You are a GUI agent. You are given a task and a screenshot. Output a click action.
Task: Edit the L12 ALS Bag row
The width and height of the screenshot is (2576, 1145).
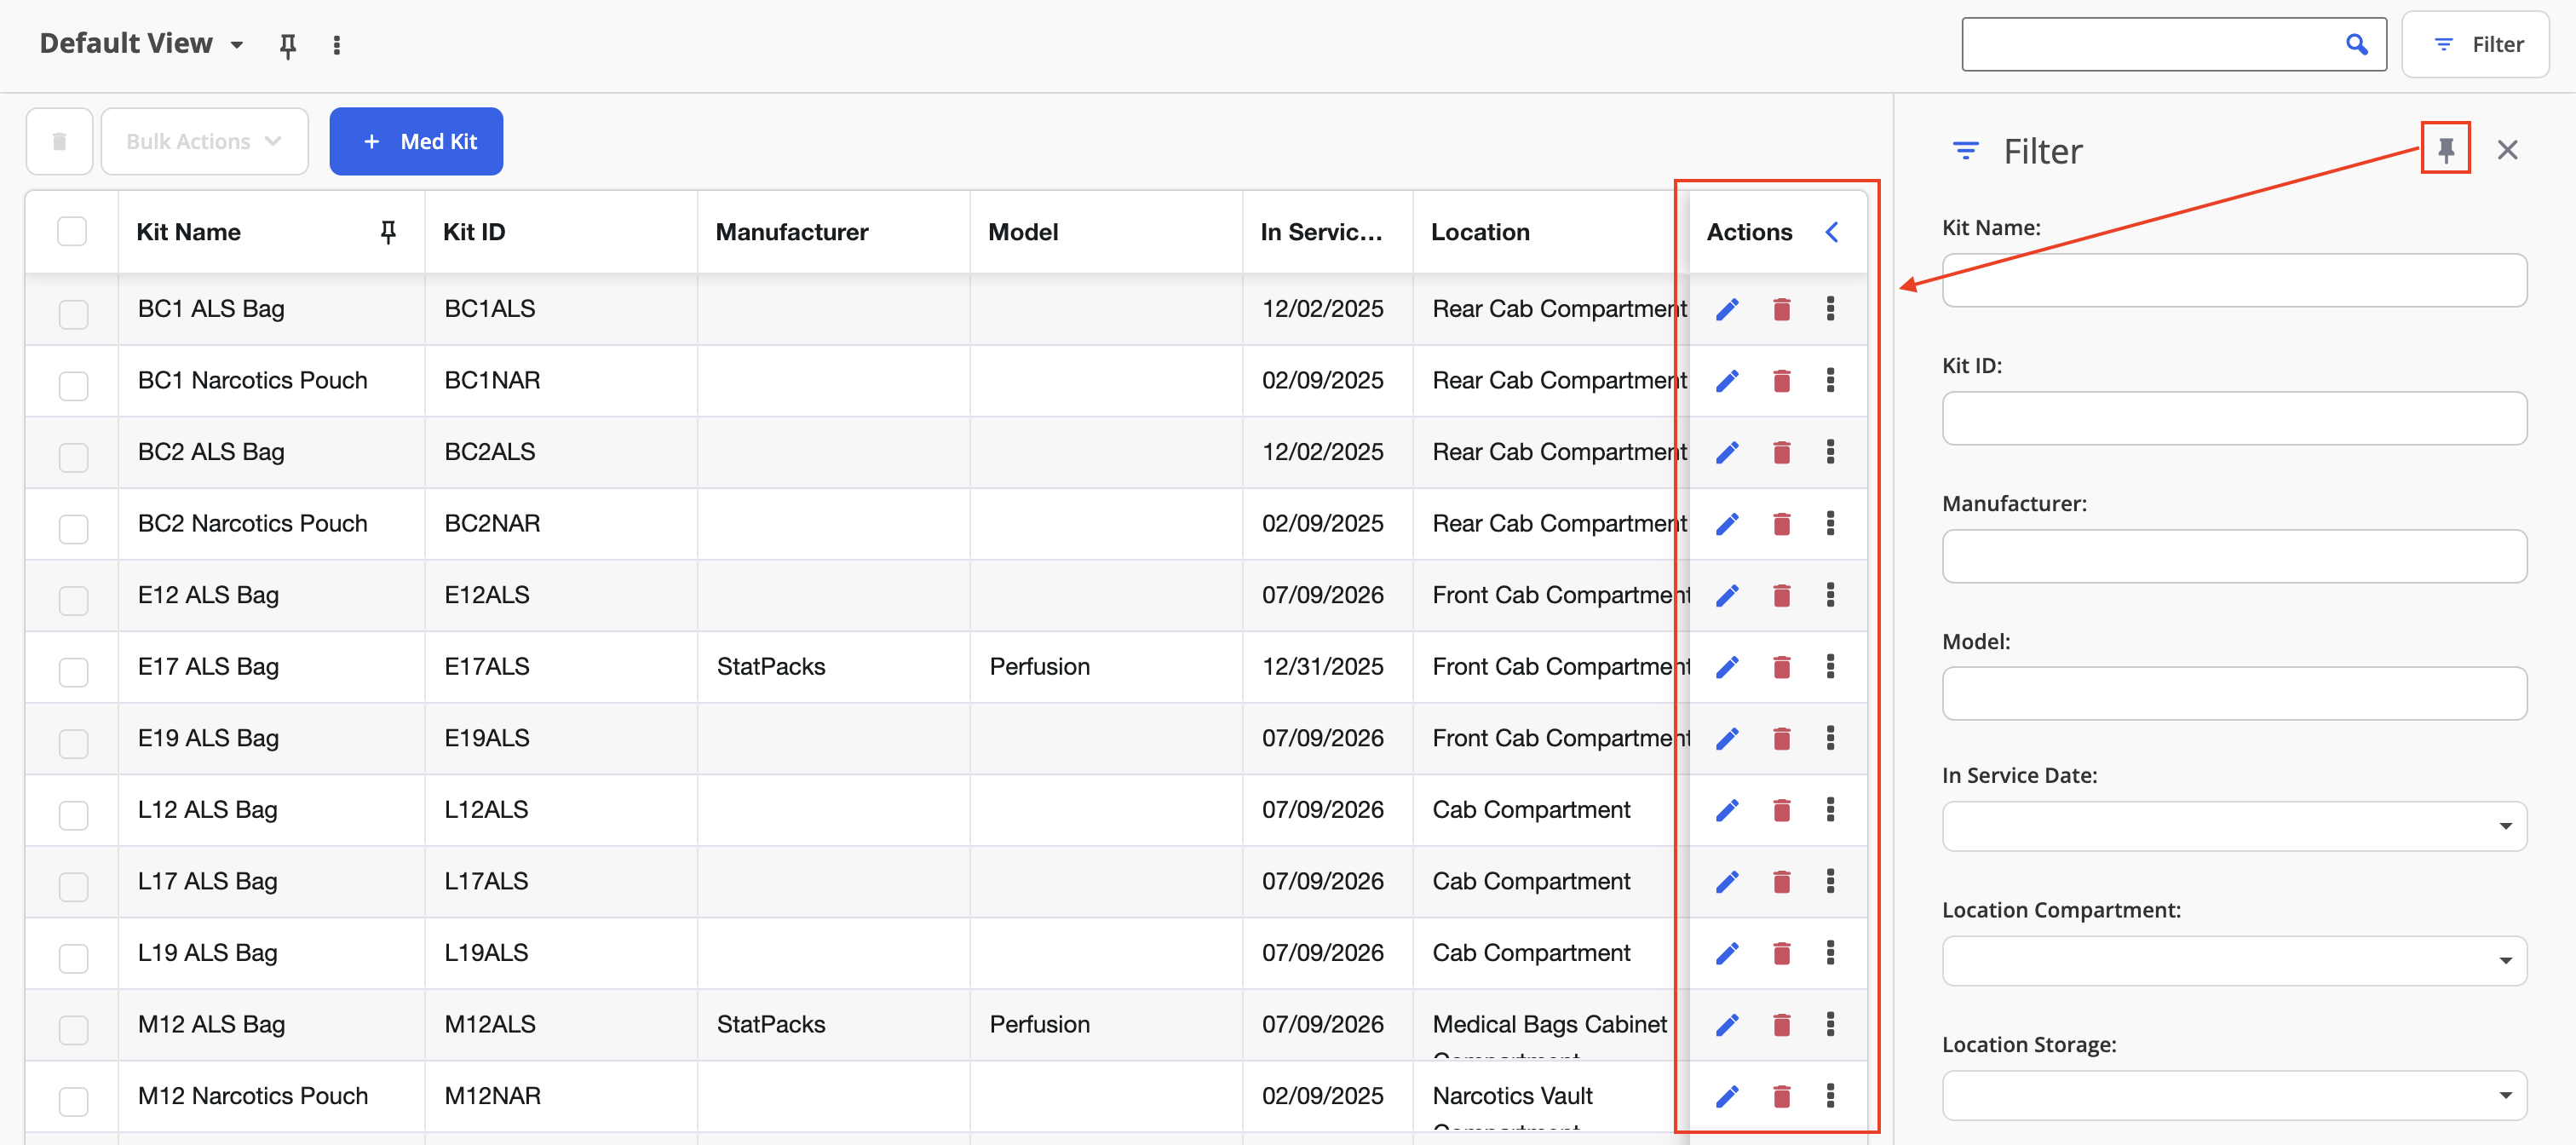tap(1727, 810)
